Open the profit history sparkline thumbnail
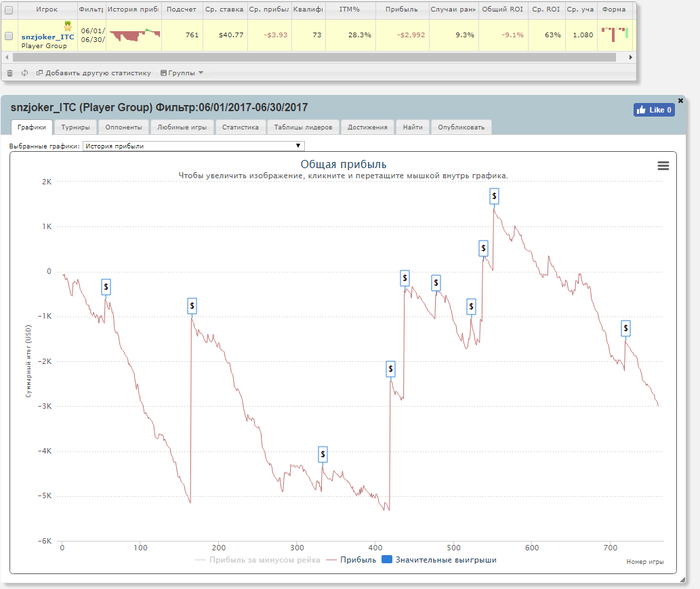Screen dimensions: 700x589 pyautogui.click(x=134, y=34)
